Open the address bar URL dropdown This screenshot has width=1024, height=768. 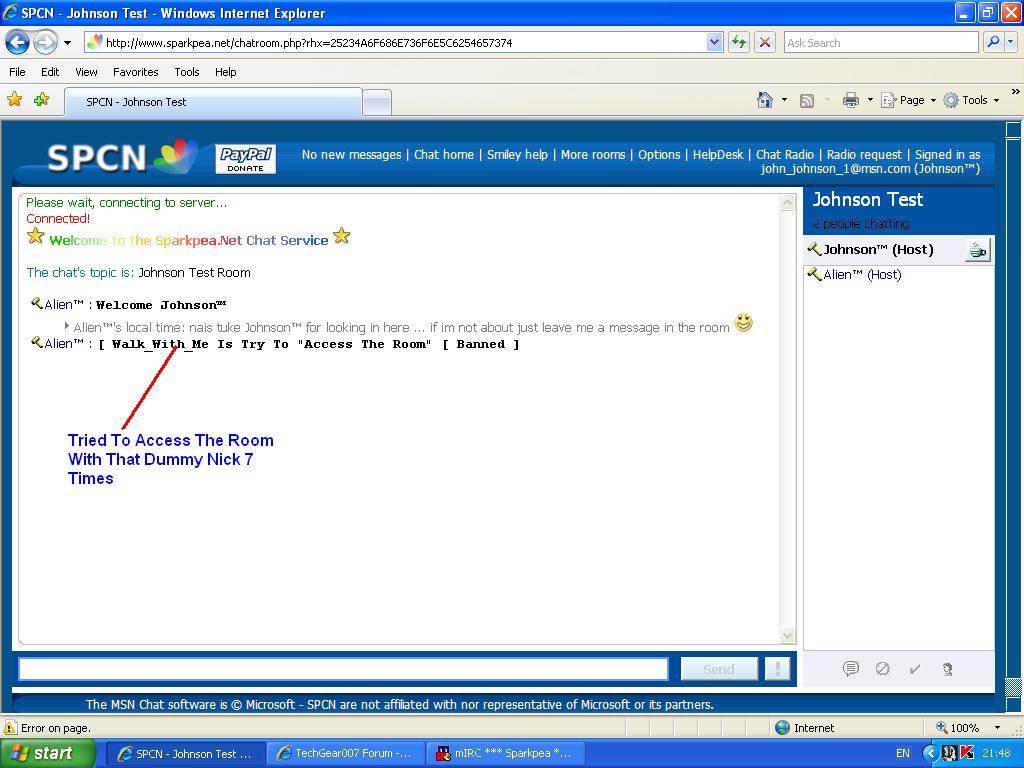(x=714, y=42)
